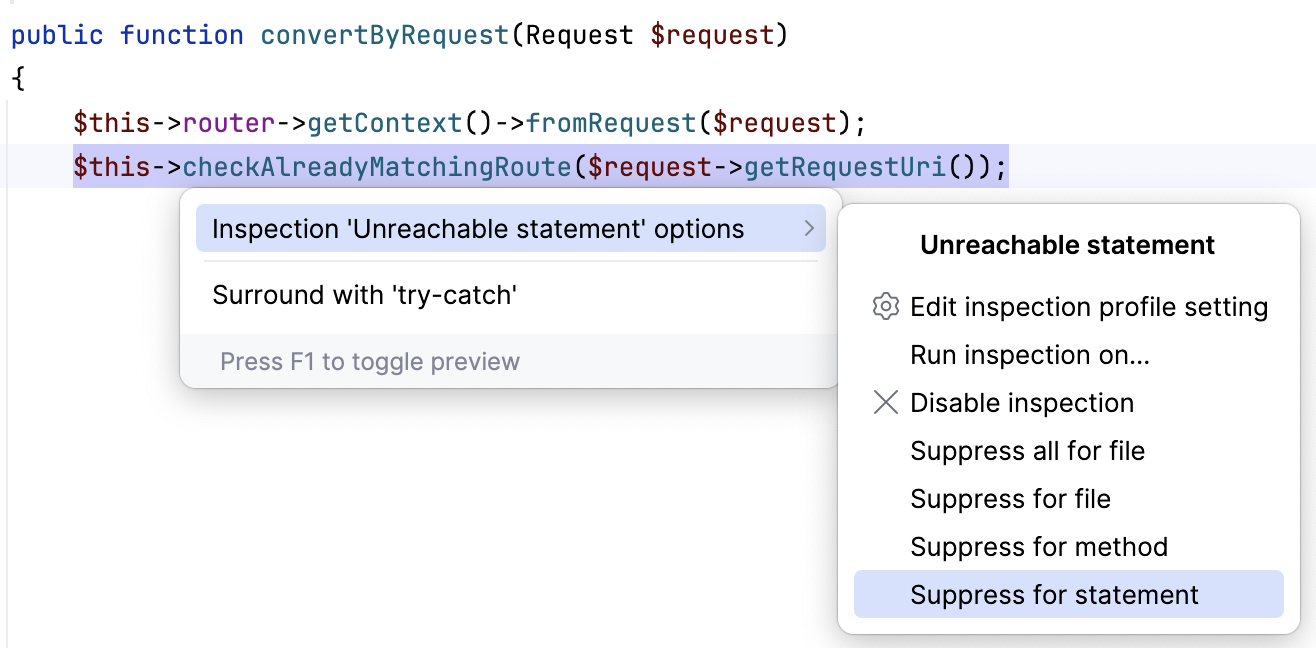Expand the inspection options submenu arrow
The image size is (1316, 648).
809,229
